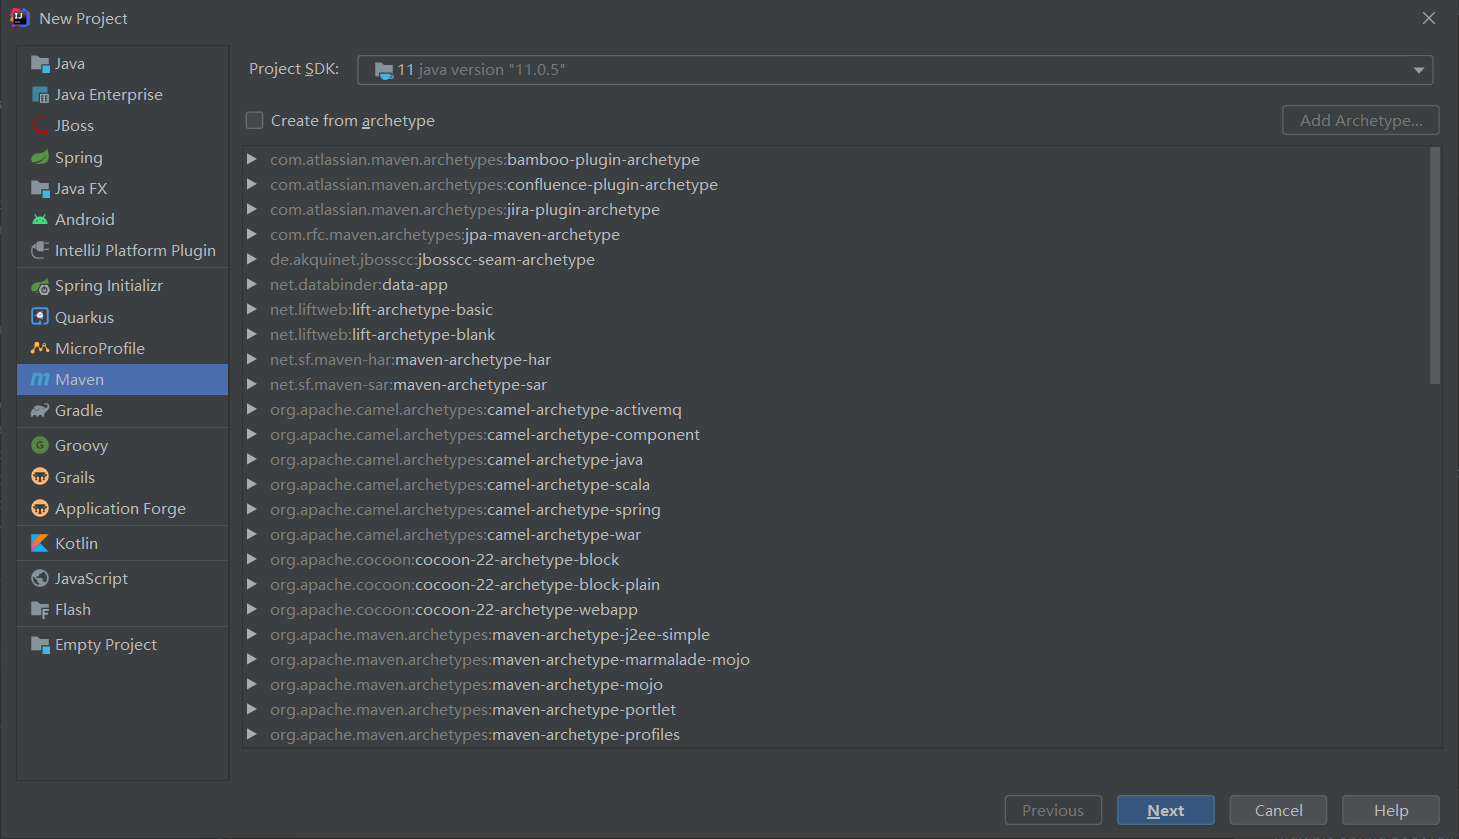This screenshot has height=839, width=1459.
Task: Expand jpa-maven-archetype node
Action: click(252, 234)
